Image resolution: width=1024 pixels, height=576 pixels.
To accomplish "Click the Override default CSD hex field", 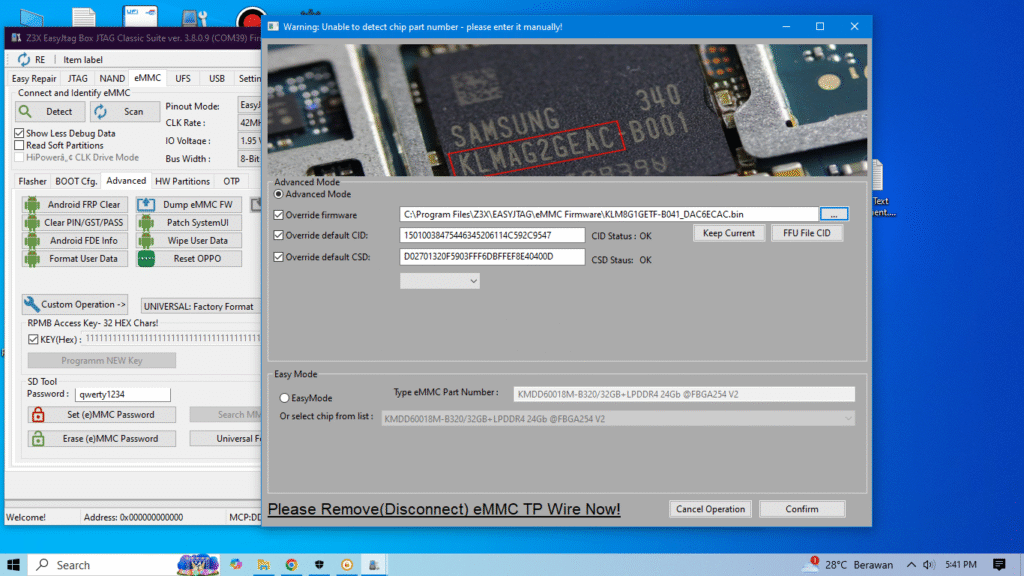I will [492, 257].
